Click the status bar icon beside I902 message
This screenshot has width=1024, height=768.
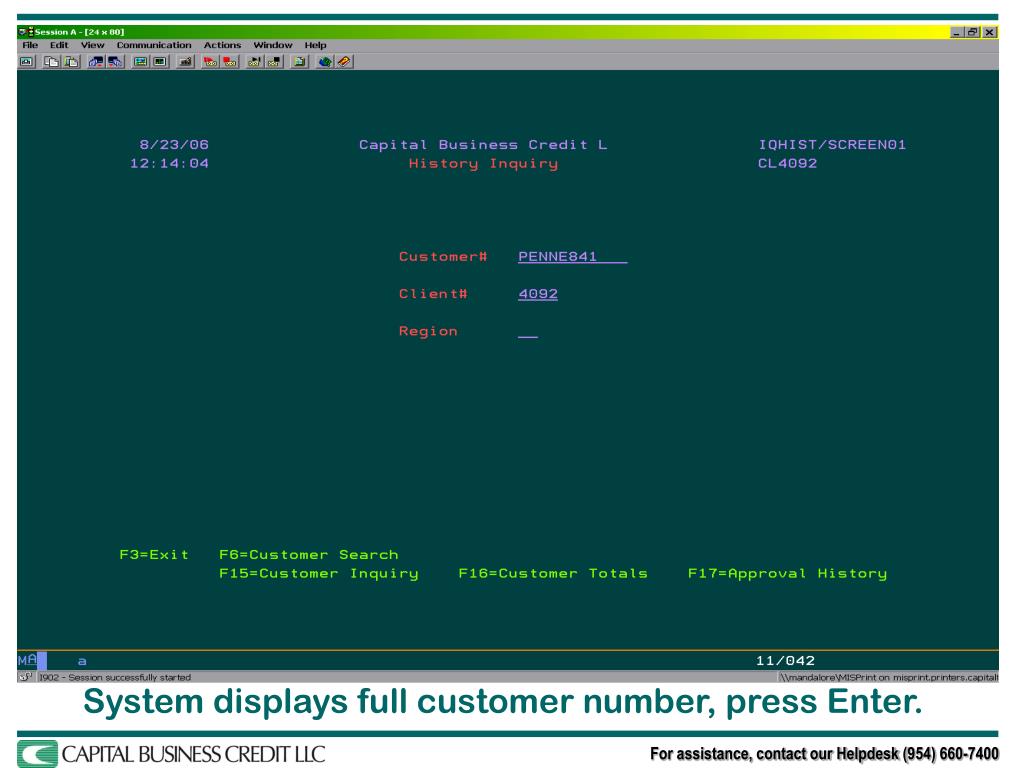[26, 677]
